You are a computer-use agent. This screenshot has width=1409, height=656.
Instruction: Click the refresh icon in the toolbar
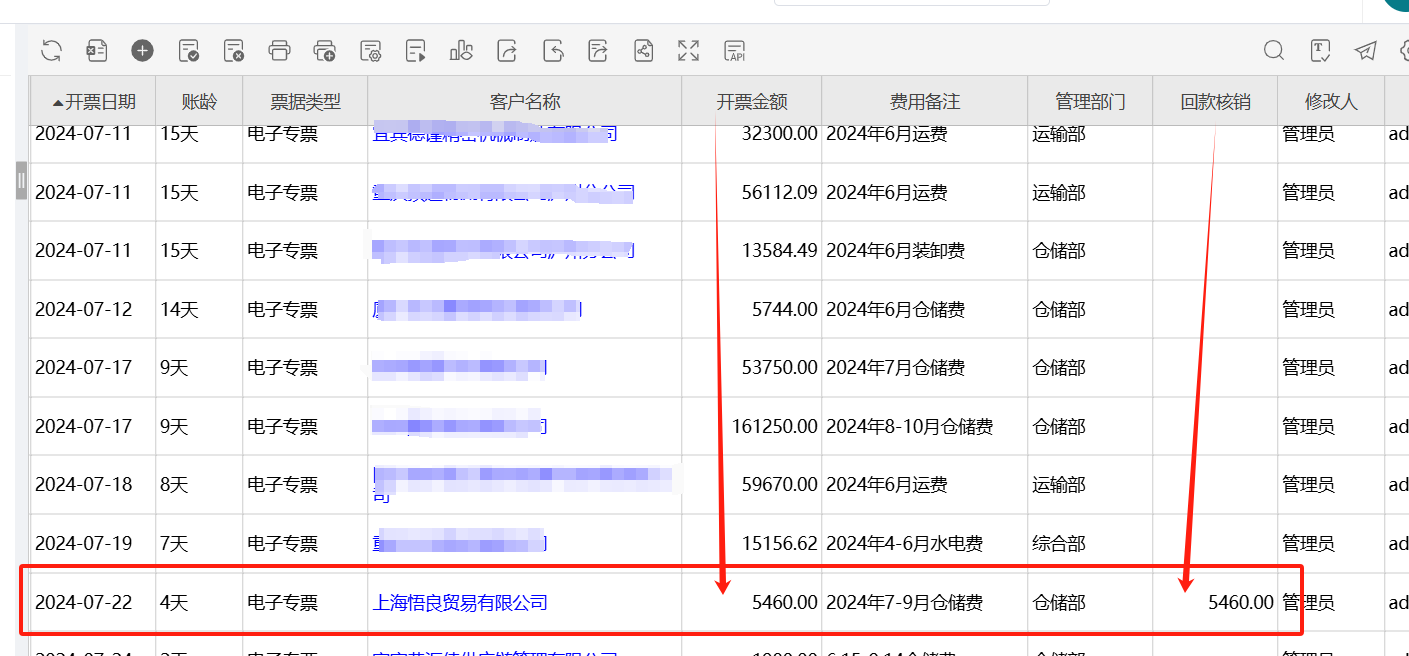(x=51, y=50)
